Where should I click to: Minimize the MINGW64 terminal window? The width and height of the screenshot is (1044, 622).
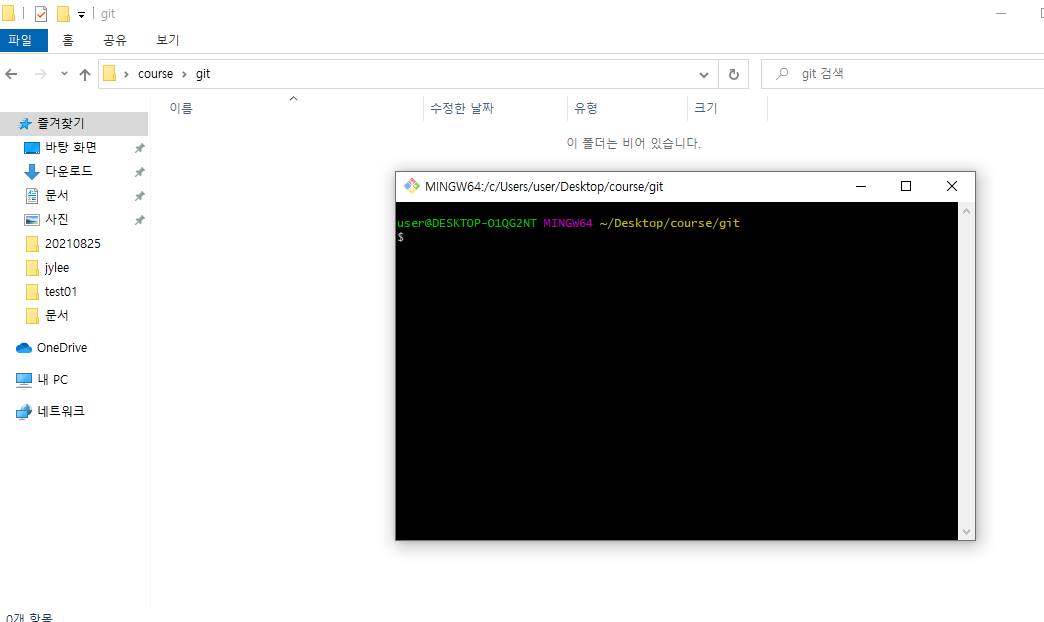pos(860,186)
